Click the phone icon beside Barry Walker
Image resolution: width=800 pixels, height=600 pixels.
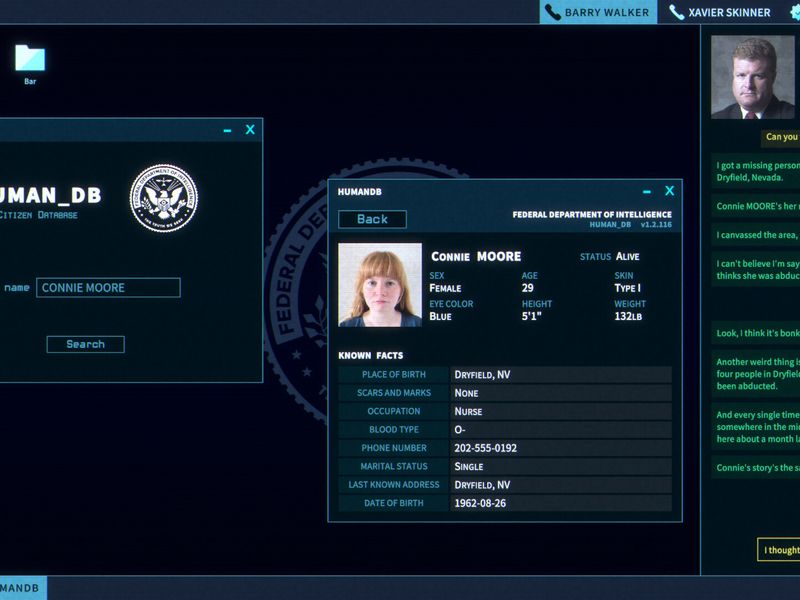pyautogui.click(x=553, y=12)
